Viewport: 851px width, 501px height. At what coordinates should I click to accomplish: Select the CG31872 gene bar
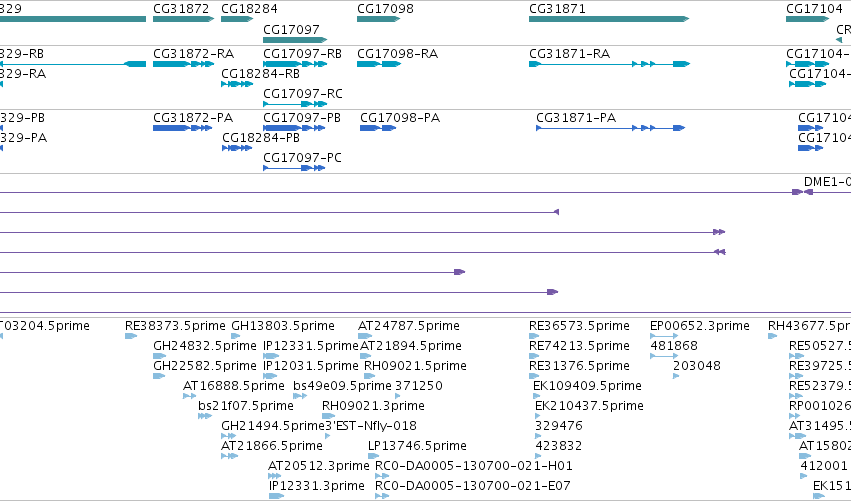pyautogui.click(x=183, y=19)
